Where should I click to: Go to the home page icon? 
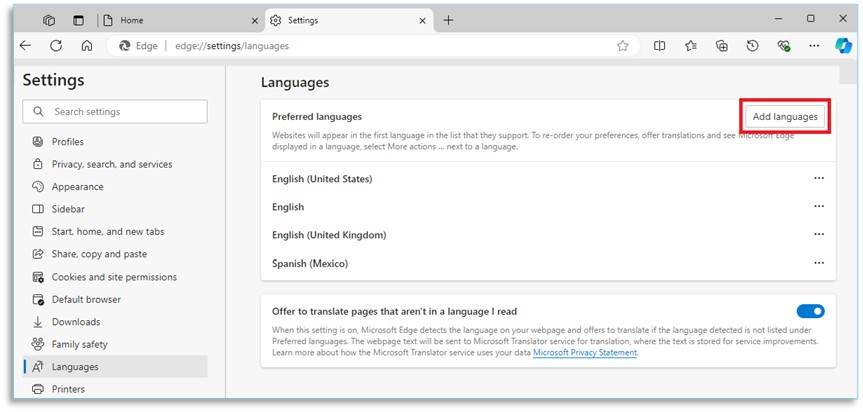[86, 46]
